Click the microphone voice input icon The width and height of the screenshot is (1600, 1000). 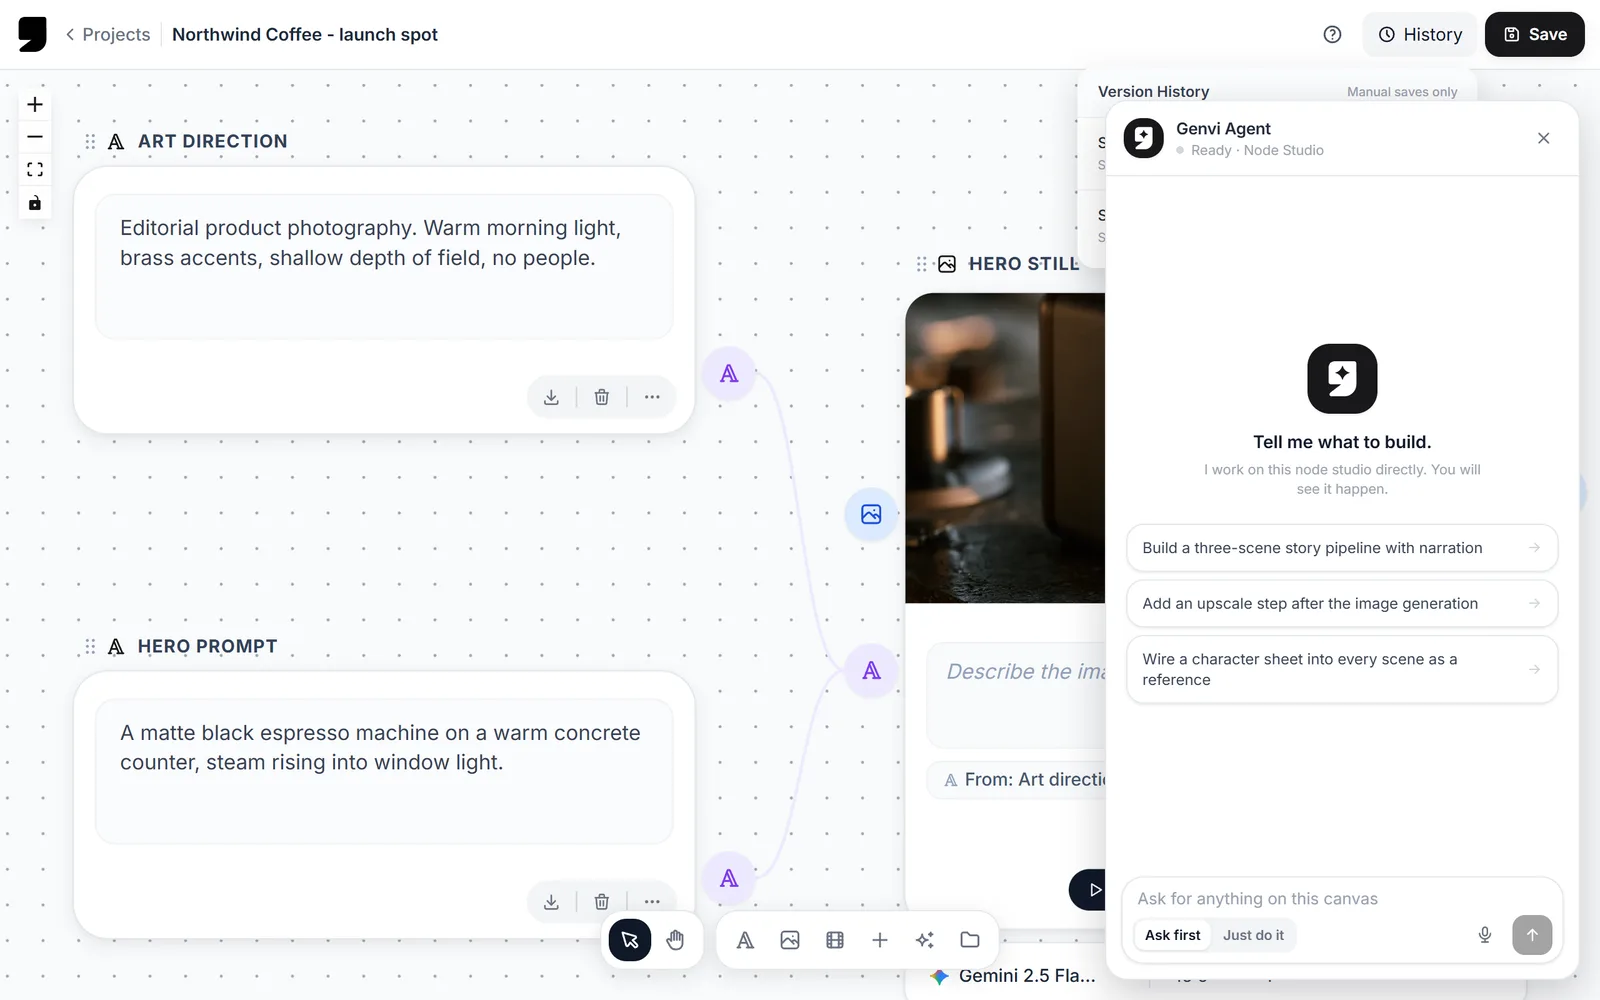[1485, 935]
